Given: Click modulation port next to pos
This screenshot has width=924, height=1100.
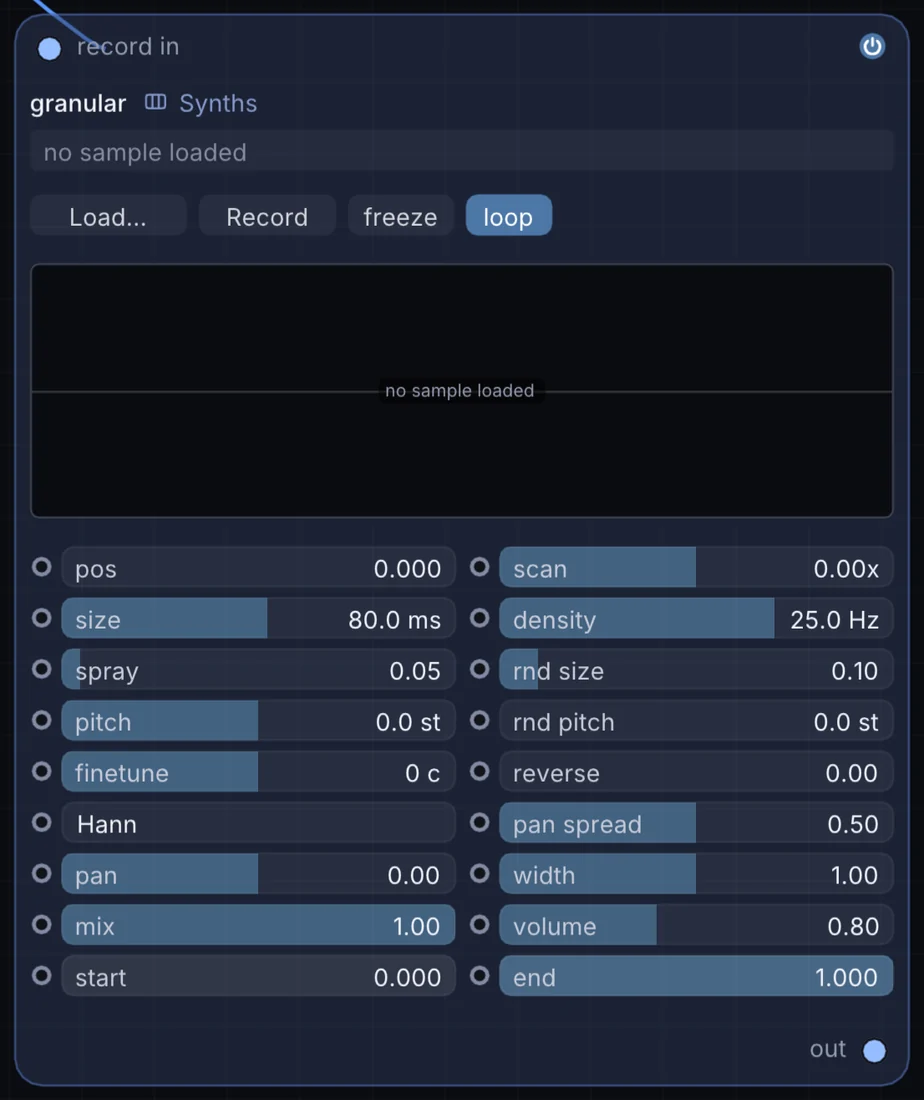Looking at the screenshot, I should click(41, 567).
